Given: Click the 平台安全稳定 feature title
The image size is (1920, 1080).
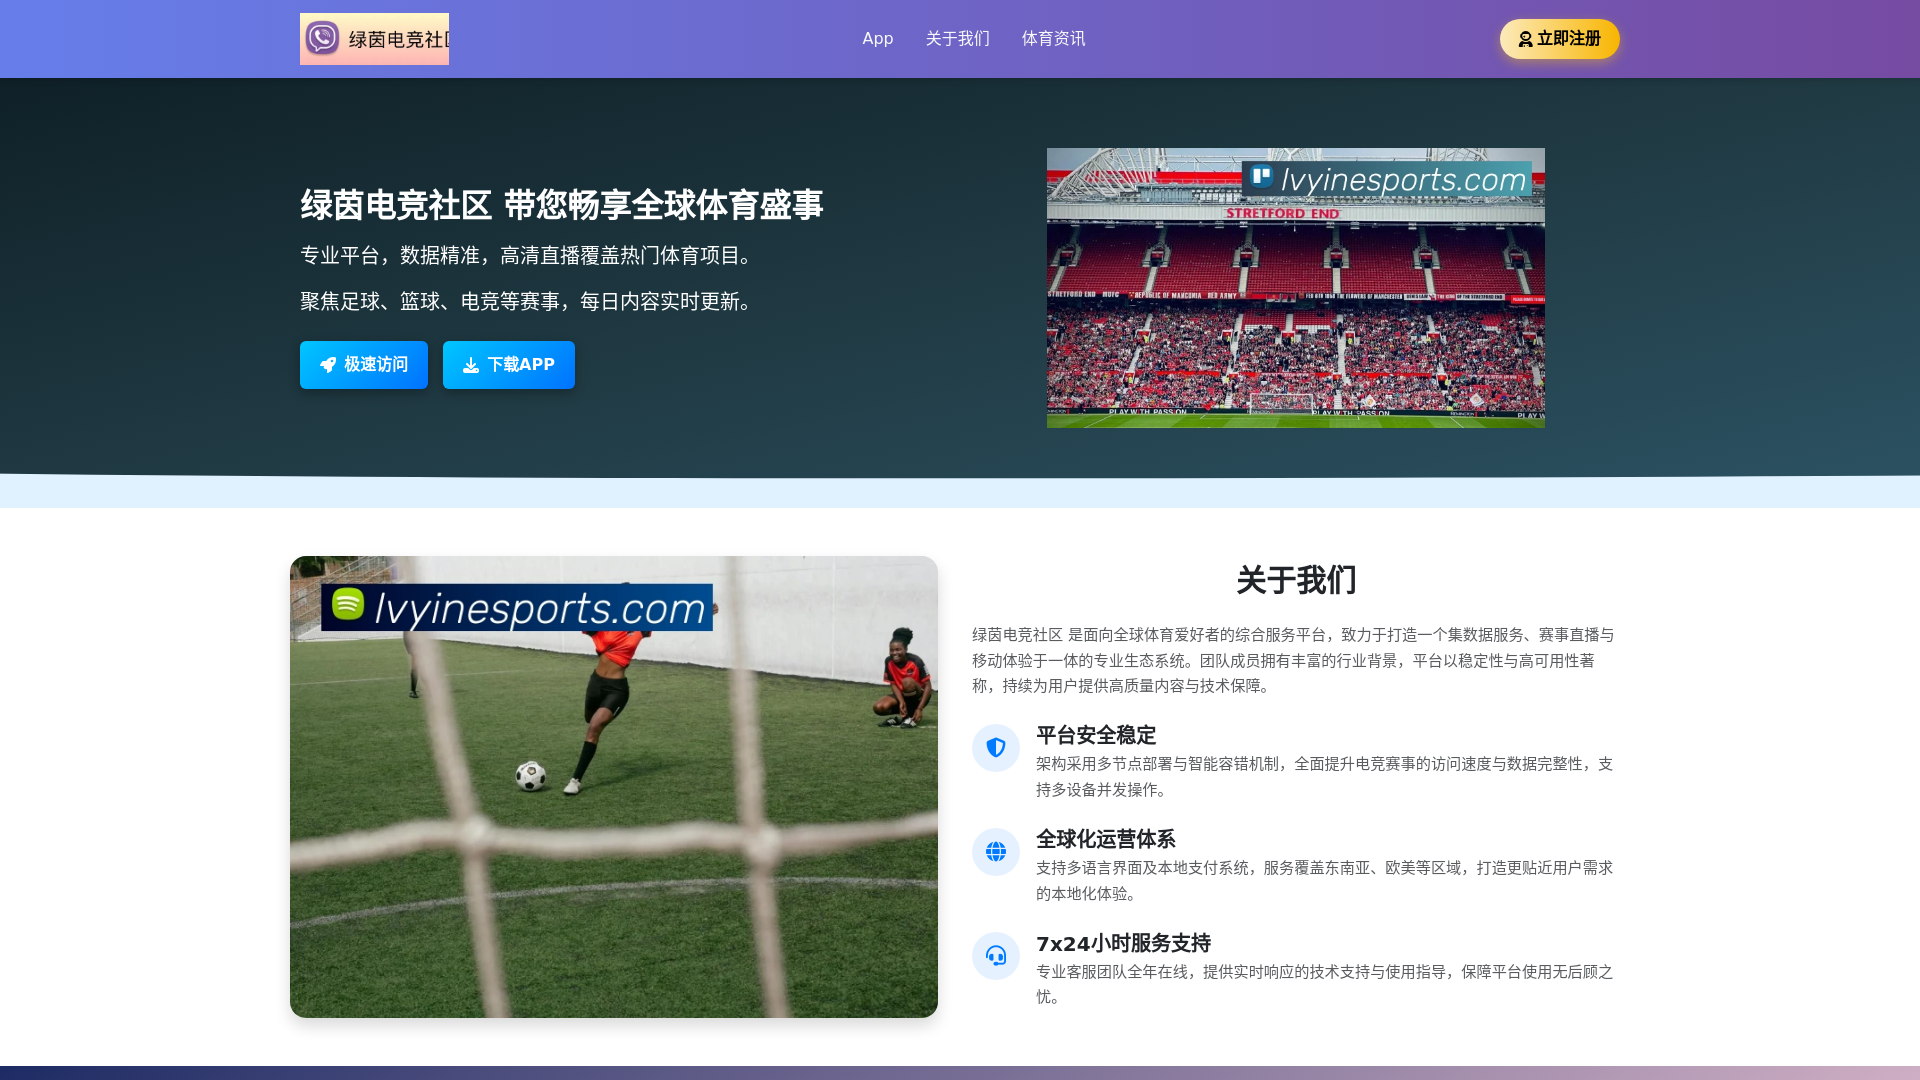Looking at the screenshot, I should (1096, 736).
